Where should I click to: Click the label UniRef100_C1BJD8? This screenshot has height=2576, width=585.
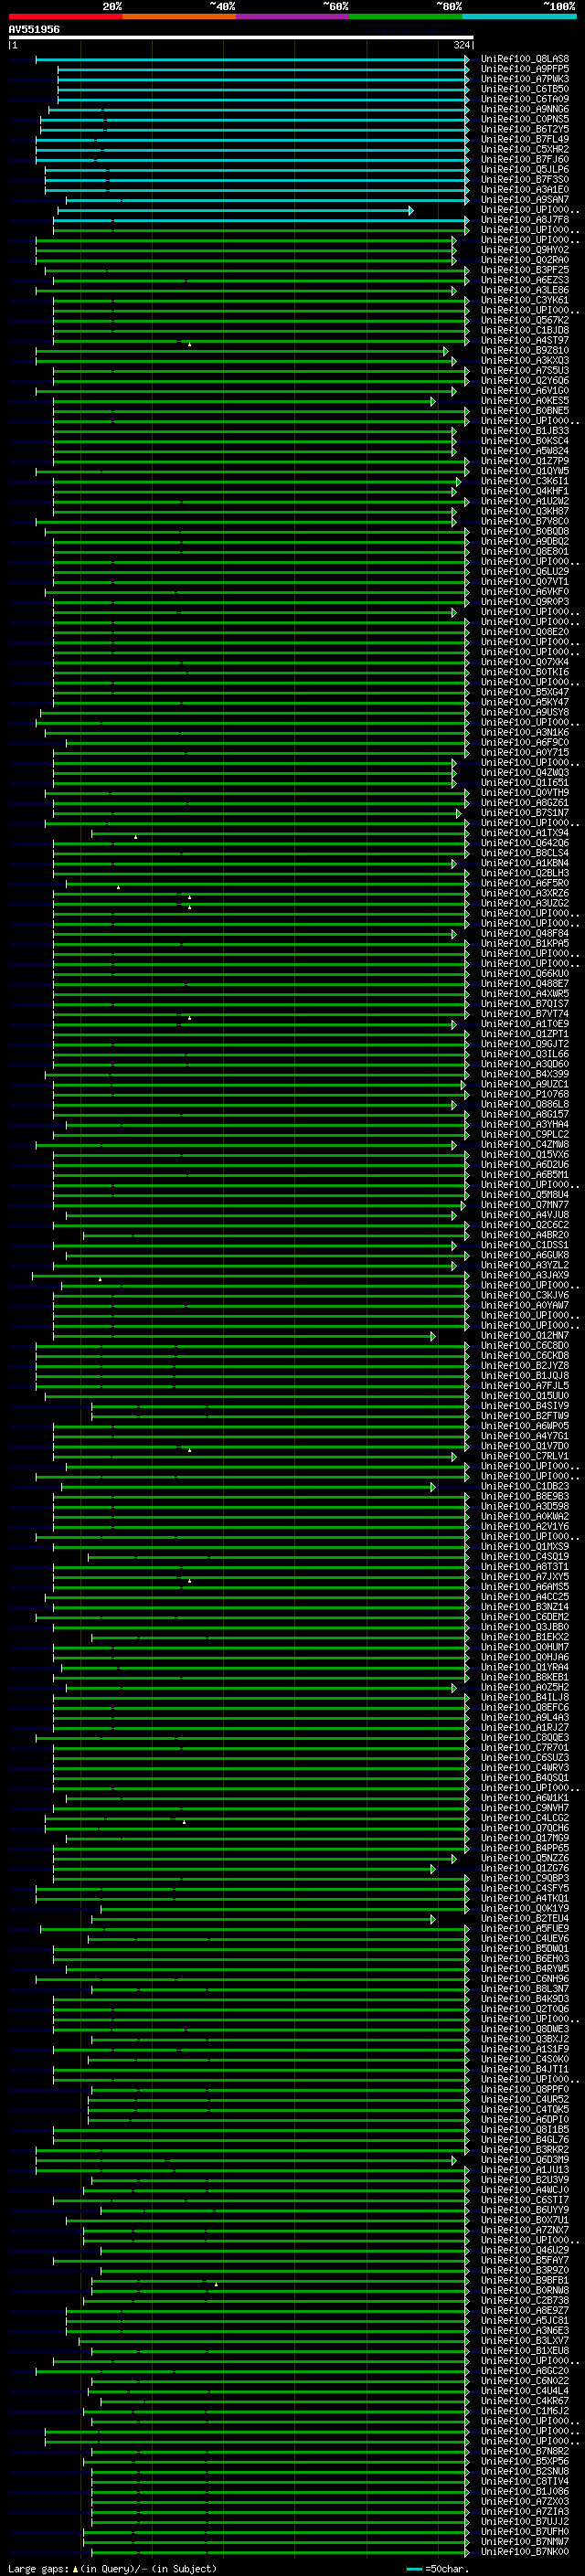coord(525,330)
